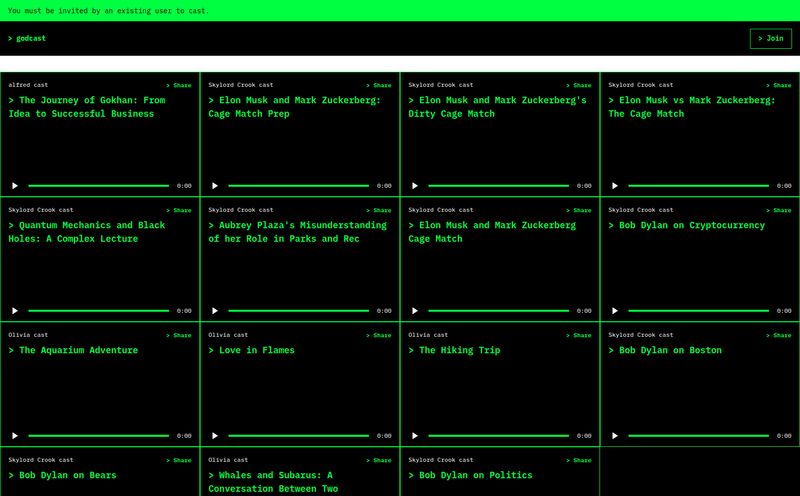Image resolution: width=800 pixels, height=496 pixels.
Task: Share the 'Dirty Cage Match' cast
Action: tap(579, 85)
